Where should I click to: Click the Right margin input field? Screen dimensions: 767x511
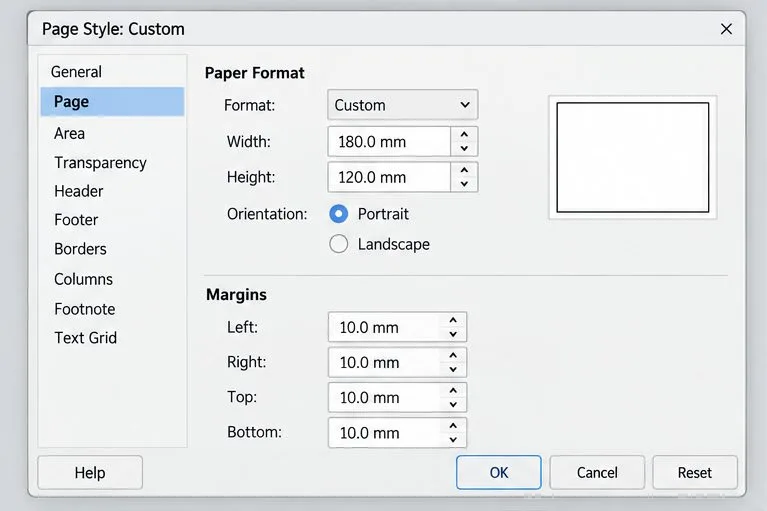pos(385,362)
